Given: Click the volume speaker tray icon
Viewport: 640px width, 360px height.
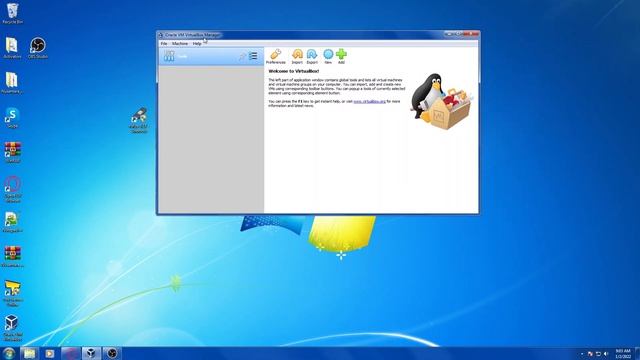Looking at the screenshot, I should click(606, 354).
